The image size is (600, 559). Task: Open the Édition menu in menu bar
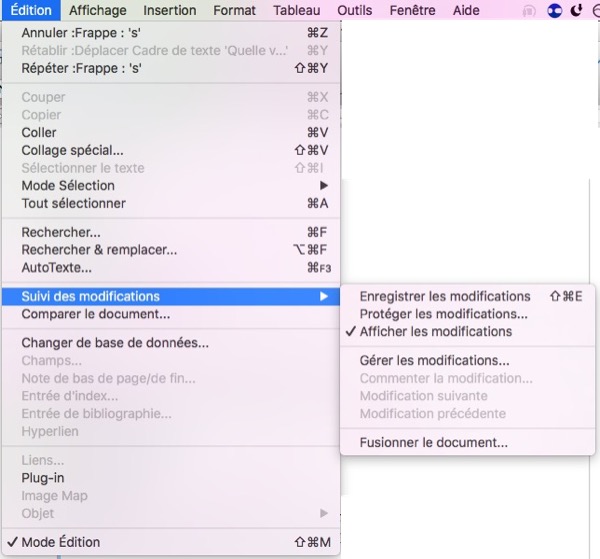pos(31,10)
